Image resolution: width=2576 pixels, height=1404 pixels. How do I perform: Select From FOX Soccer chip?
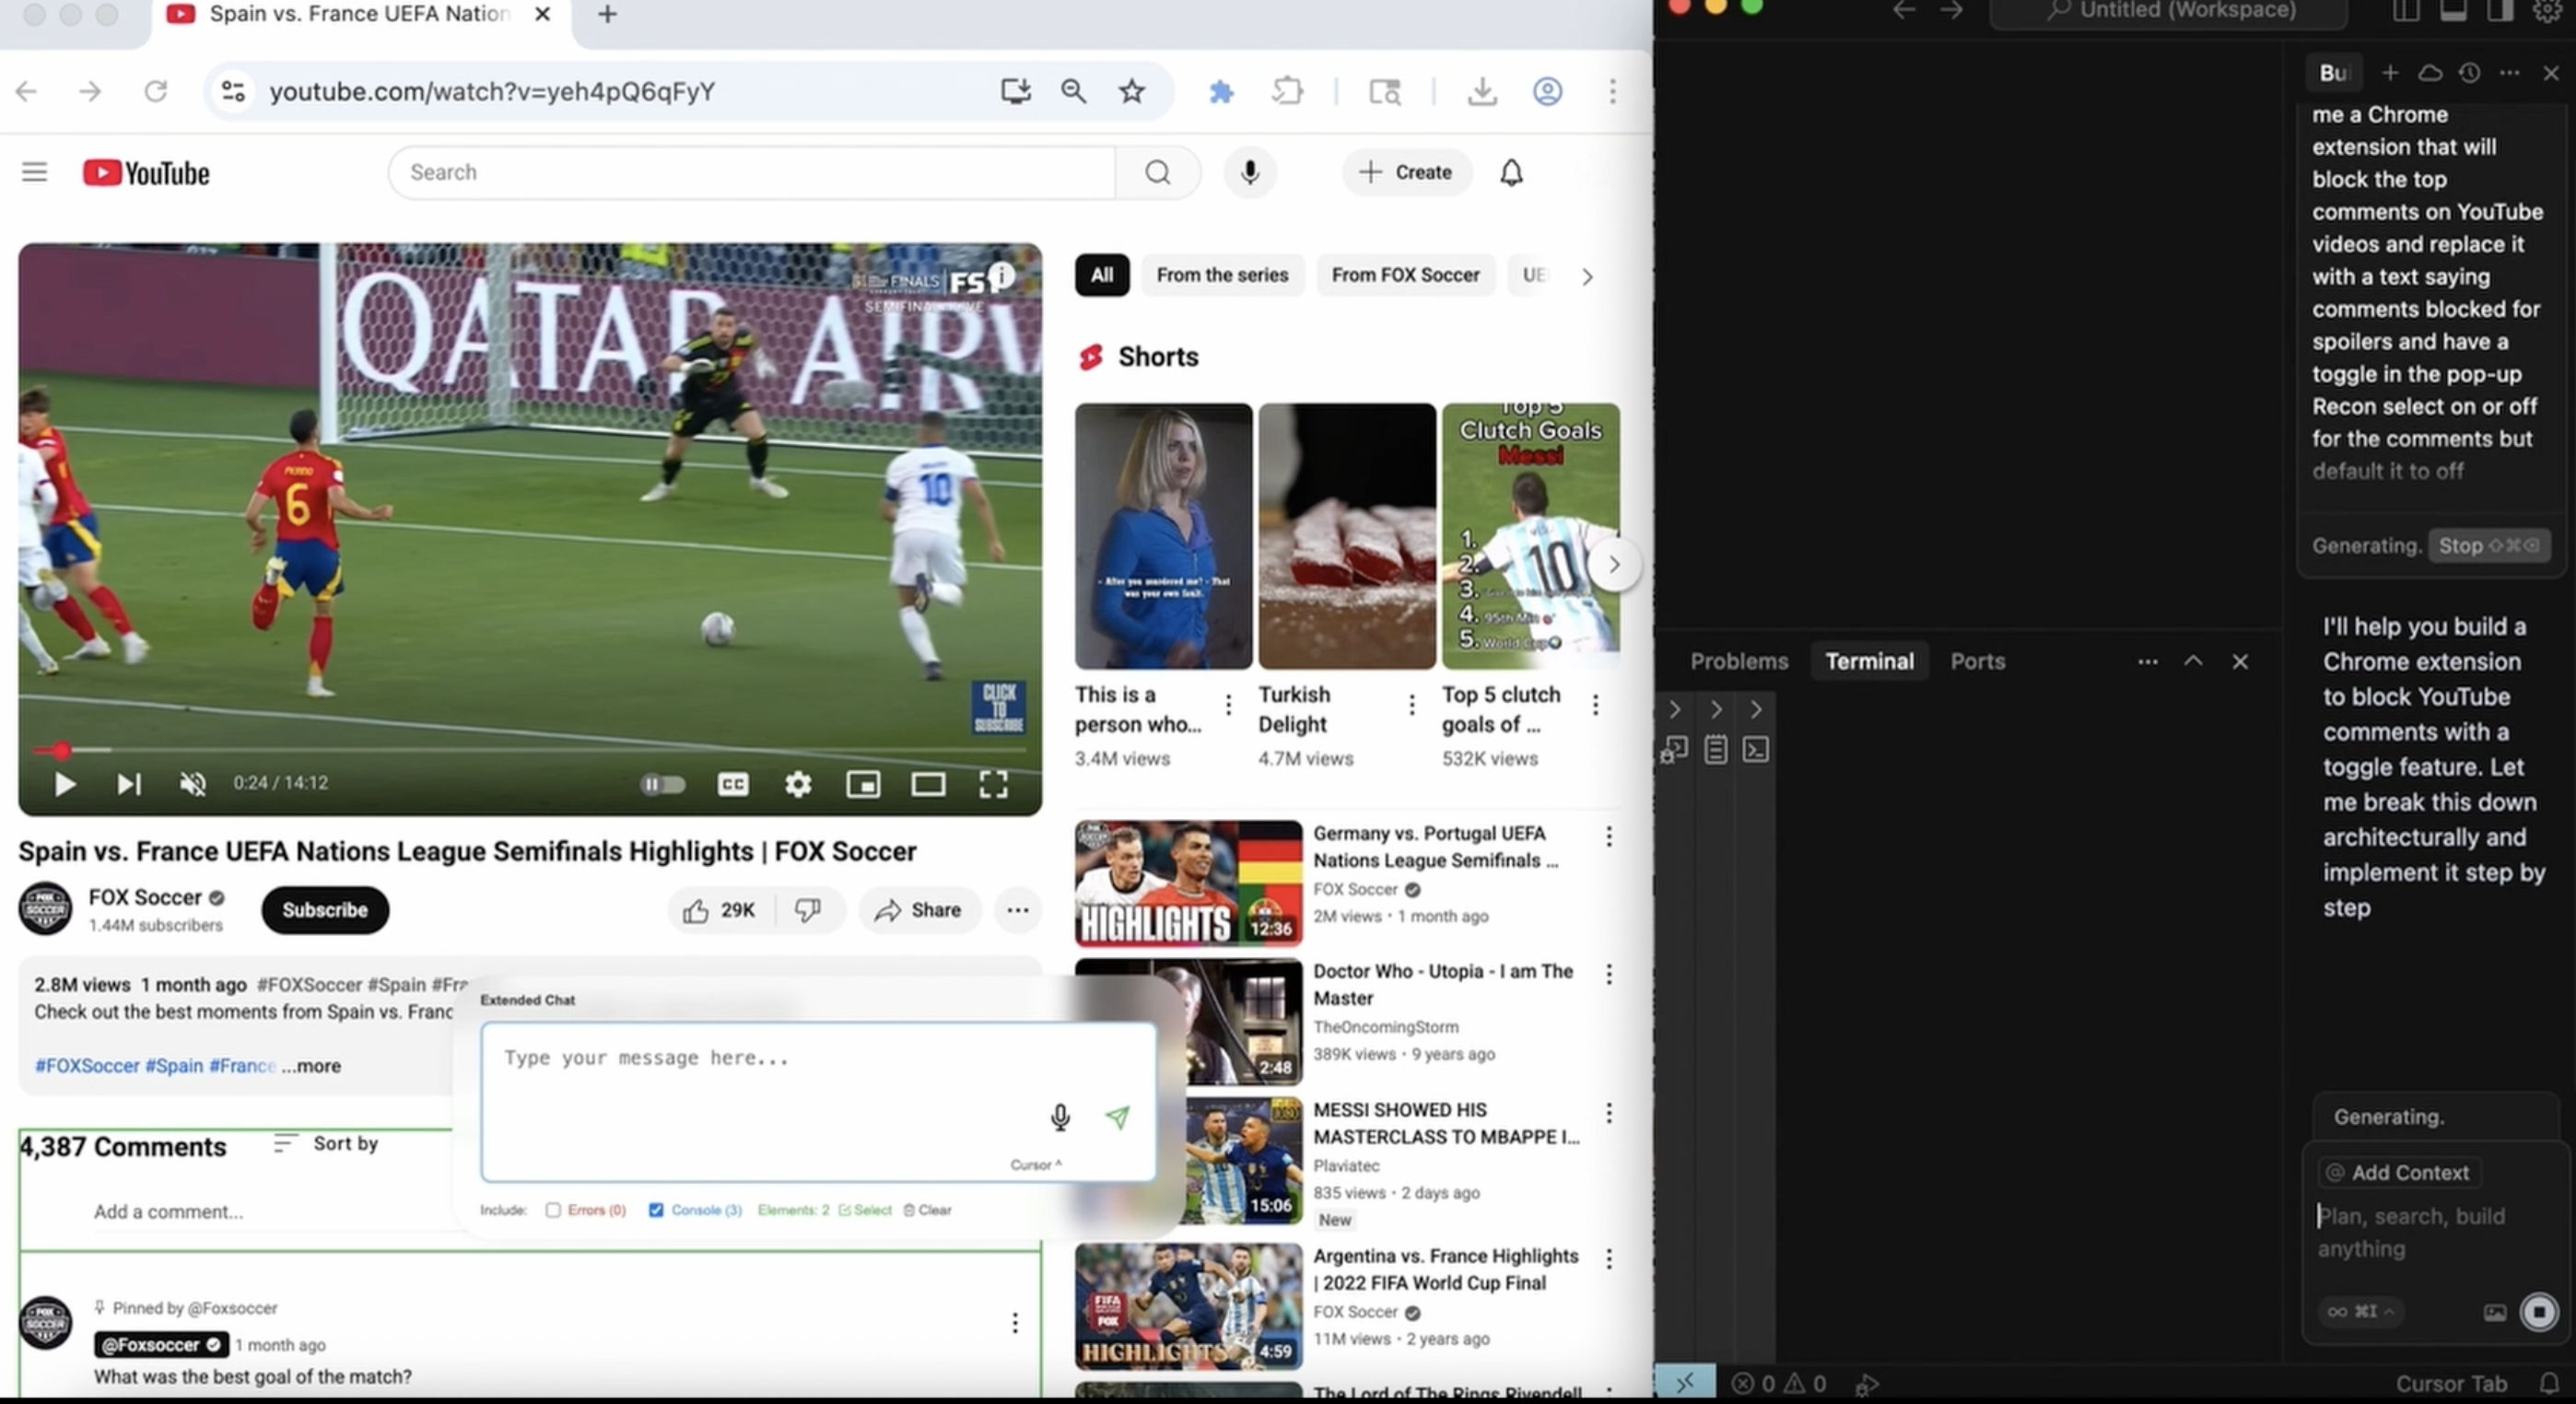1405,275
